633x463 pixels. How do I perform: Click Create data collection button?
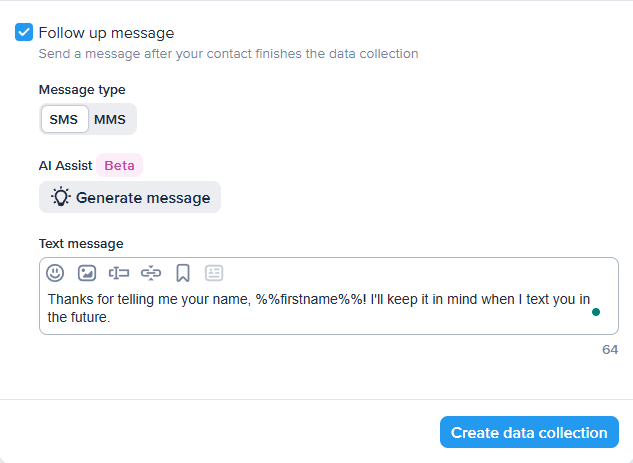529,433
